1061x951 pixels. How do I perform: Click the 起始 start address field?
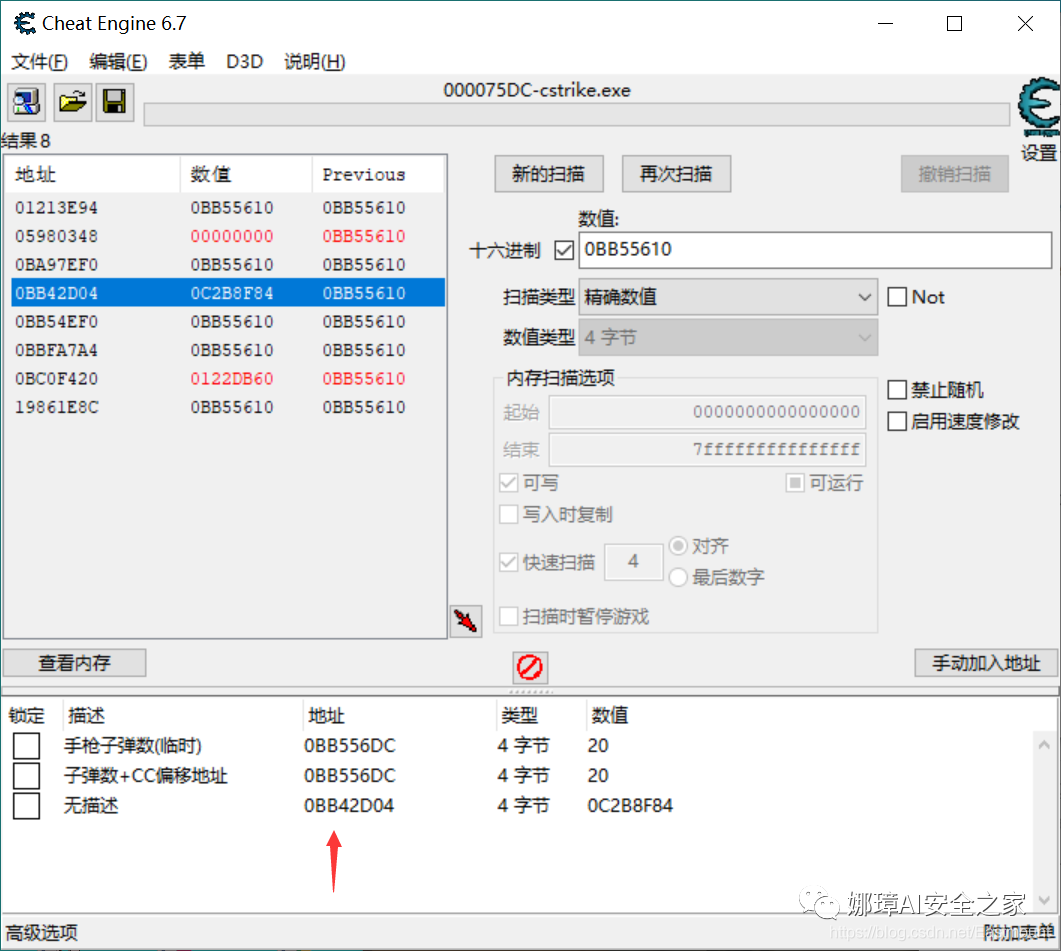[707, 412]
